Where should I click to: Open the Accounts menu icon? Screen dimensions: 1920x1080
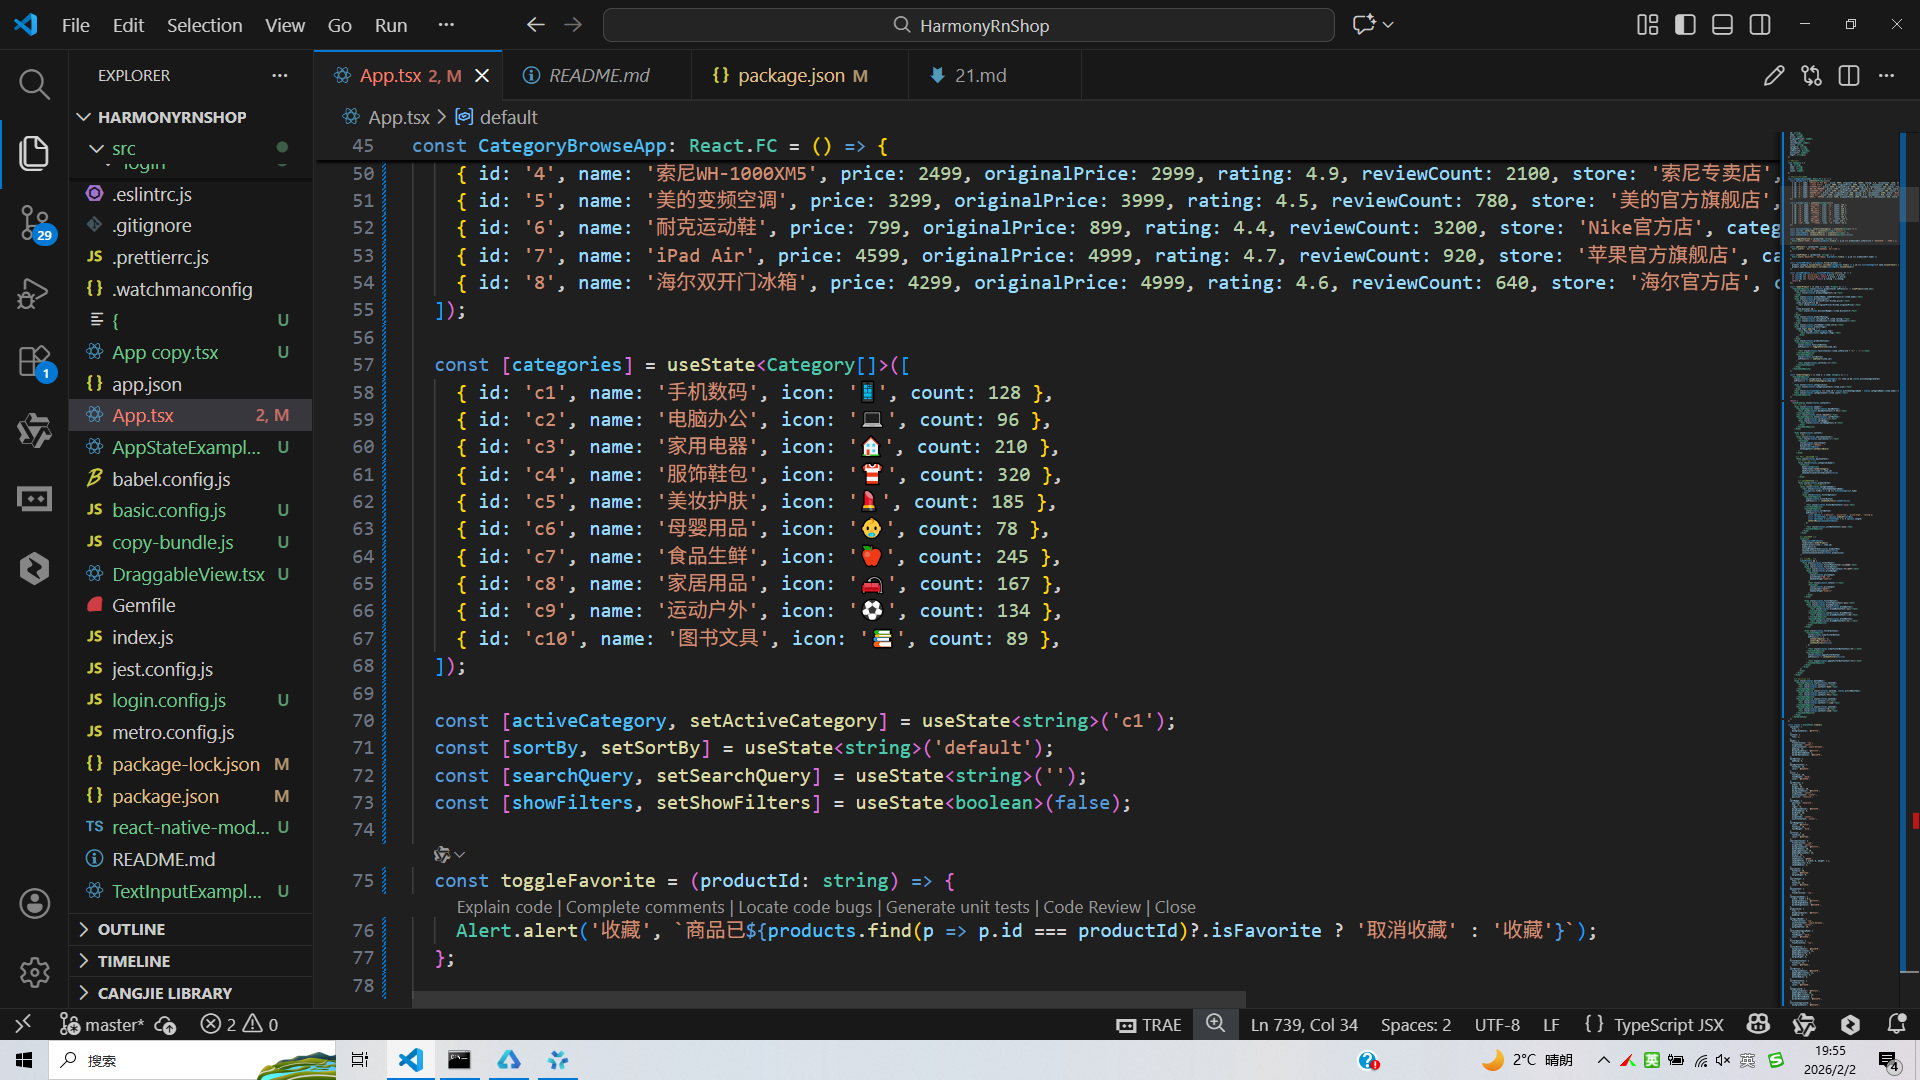[x=34, y=904]
